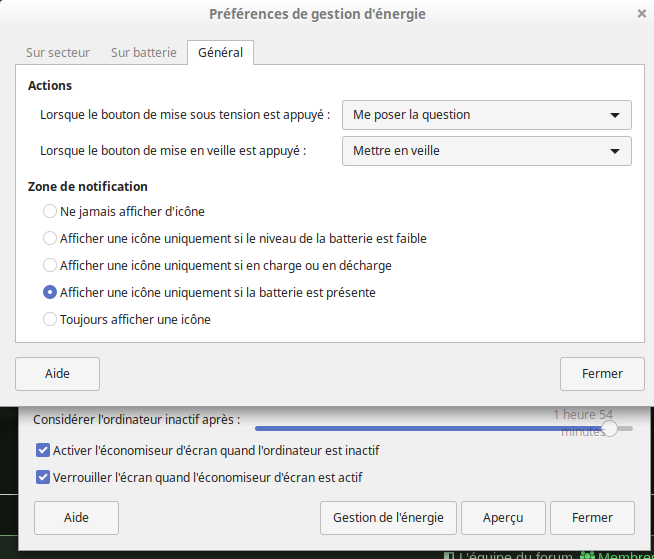Click the inactivity delay slider handle
This screenshot has width=654, height=559.
click(x=609, y=428)
